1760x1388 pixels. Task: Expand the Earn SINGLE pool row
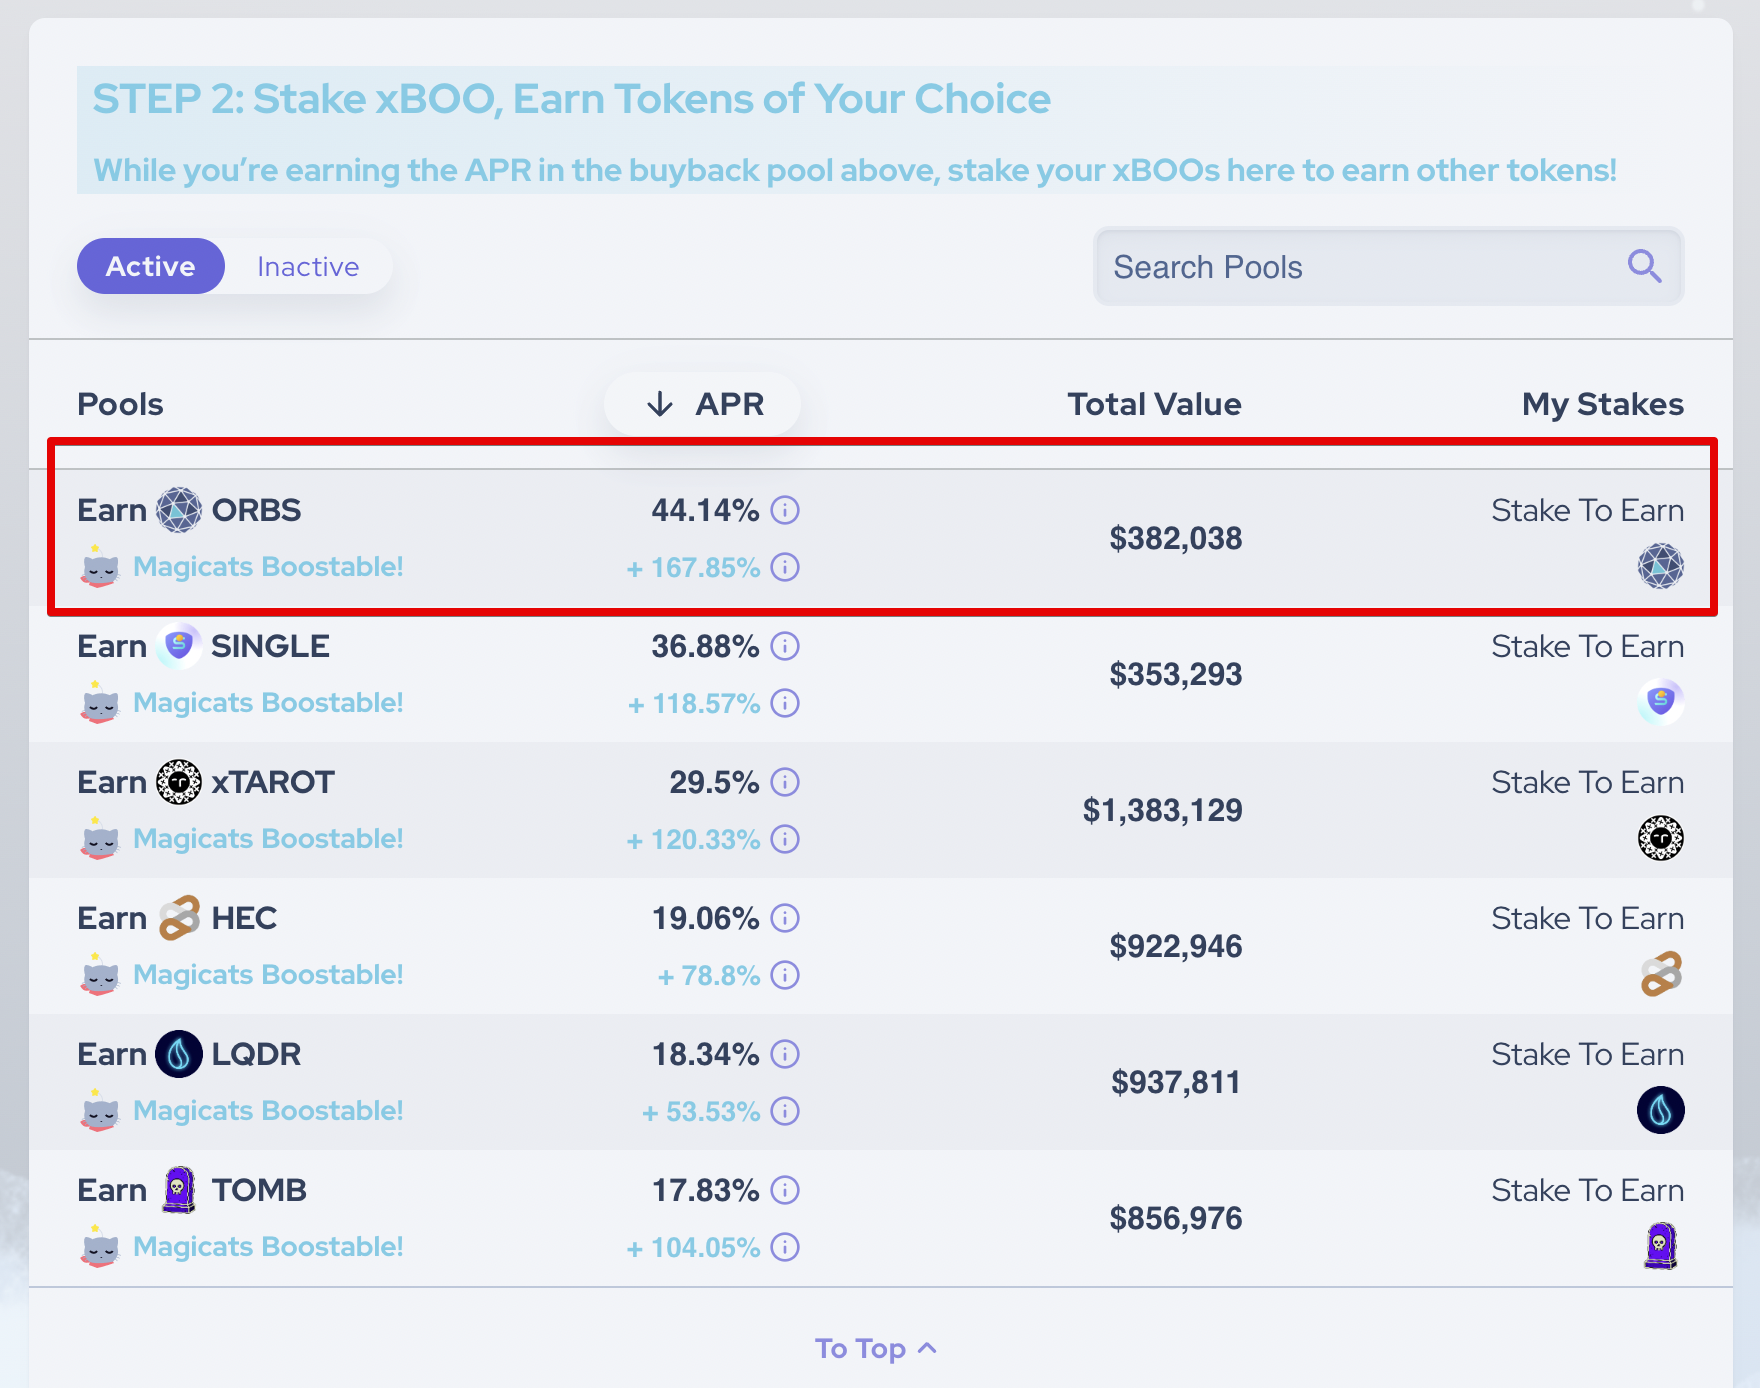point(880,674)
